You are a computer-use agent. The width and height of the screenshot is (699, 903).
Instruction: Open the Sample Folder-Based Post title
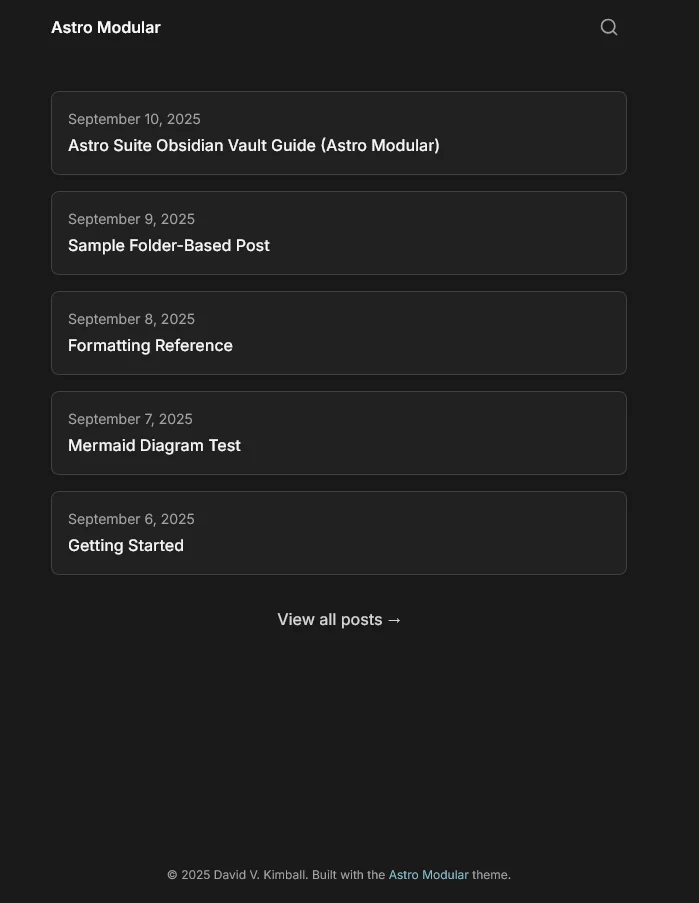tap(169, 246)
